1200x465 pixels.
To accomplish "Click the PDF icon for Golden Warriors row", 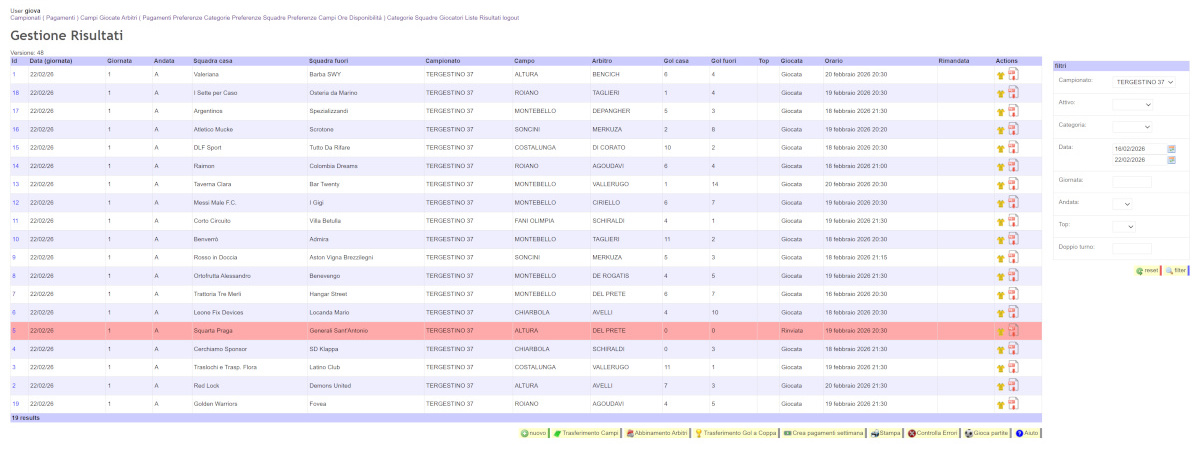I will [1012, 404].
